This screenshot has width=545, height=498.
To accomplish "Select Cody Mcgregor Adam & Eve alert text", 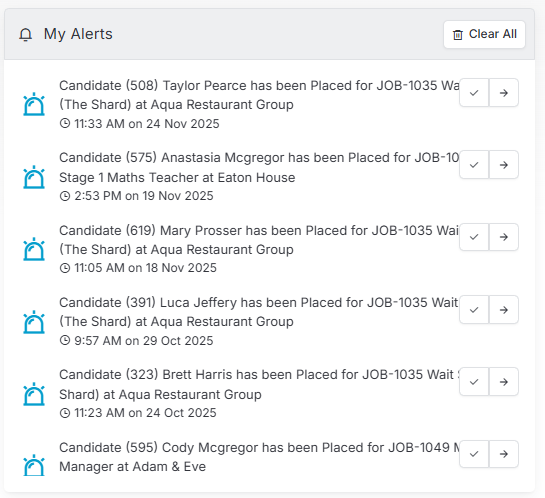I will pos(259,457).
